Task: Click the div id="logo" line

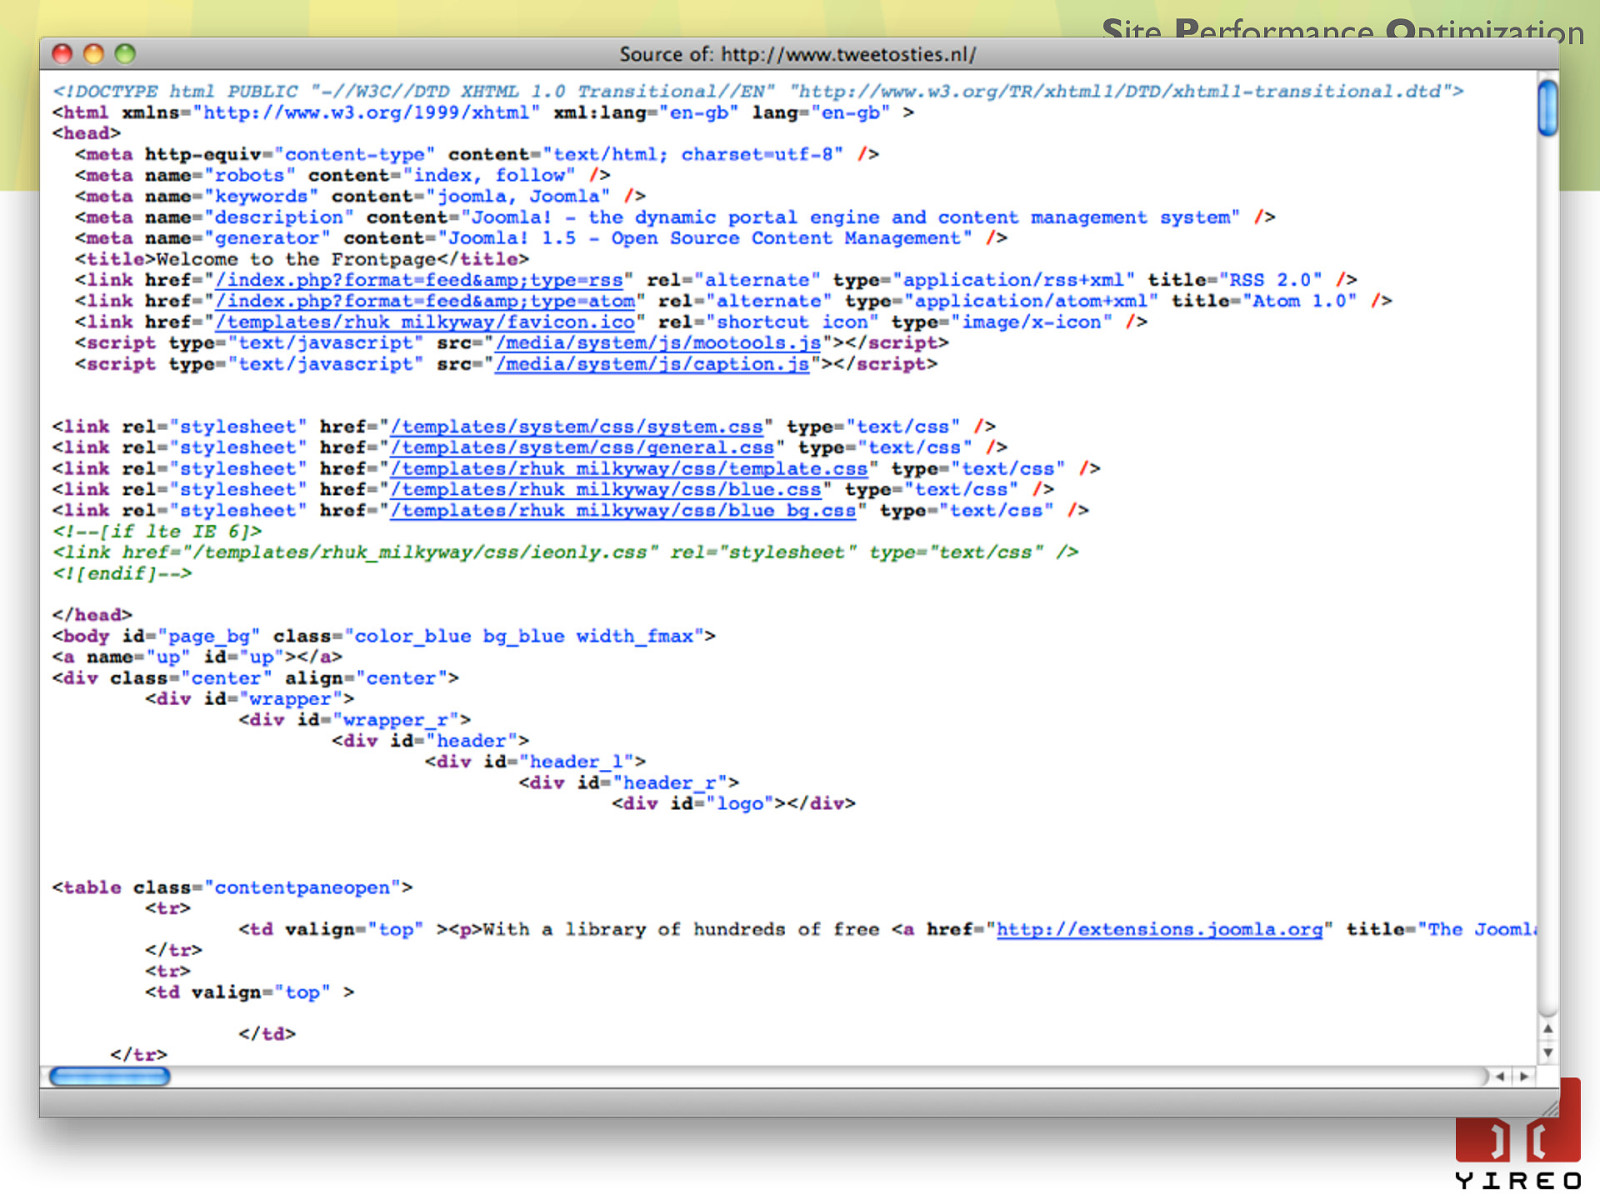Action: click(x=734, y=804)
